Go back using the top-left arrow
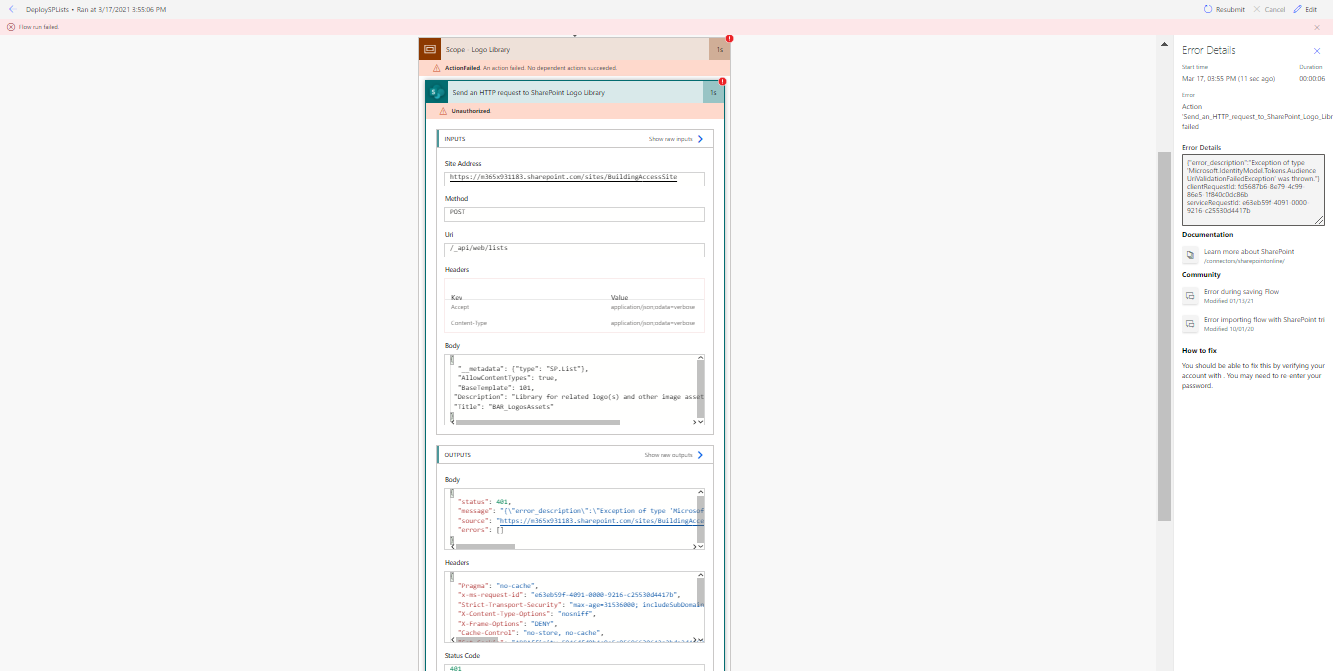The width and height of the screenshot is (1333, 671). 11,9
